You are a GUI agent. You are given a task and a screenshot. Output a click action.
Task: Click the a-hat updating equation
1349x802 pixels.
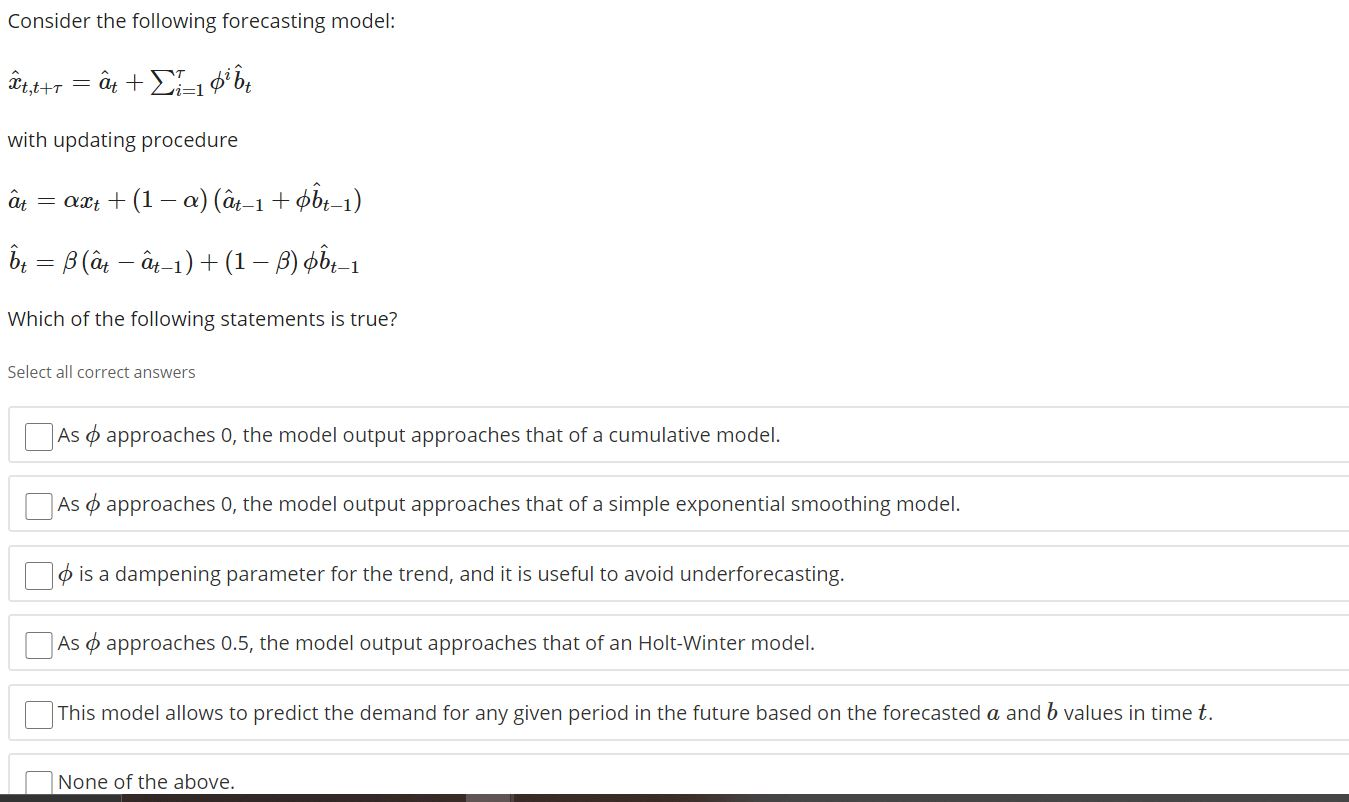185,199
